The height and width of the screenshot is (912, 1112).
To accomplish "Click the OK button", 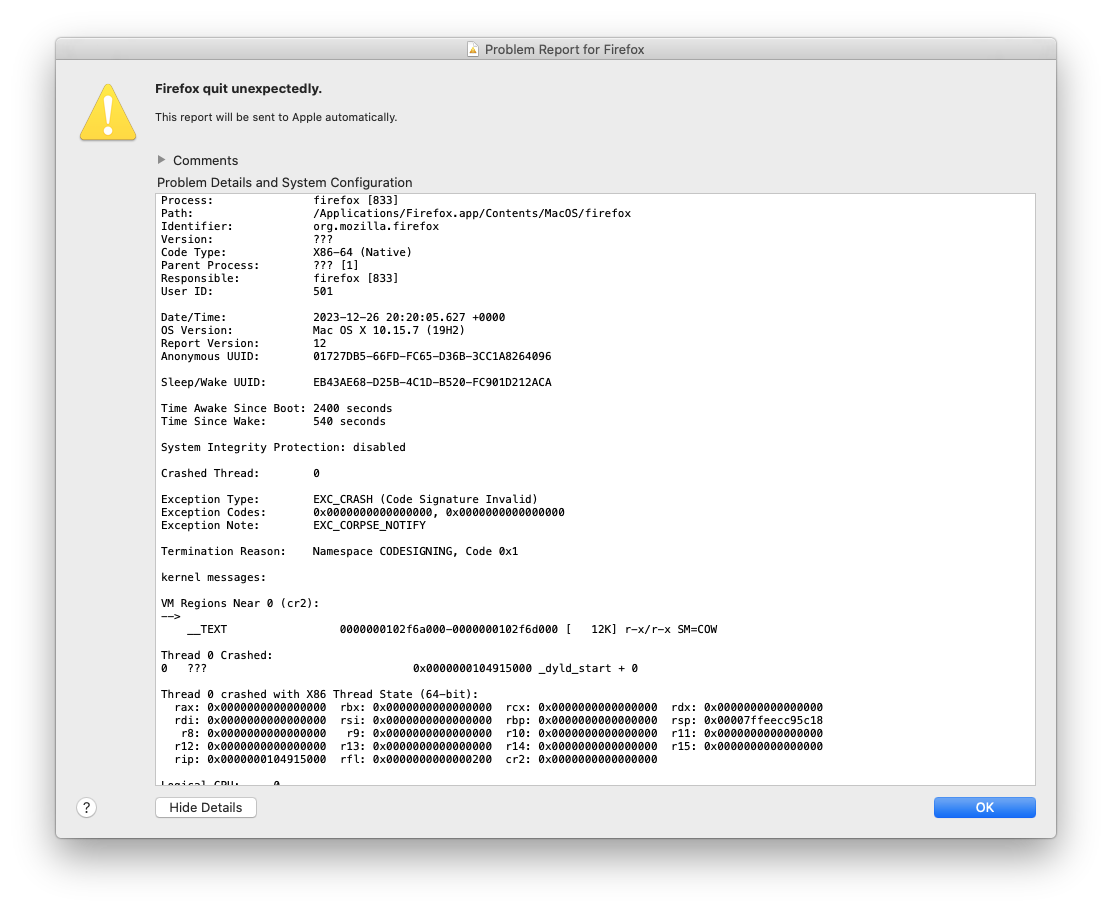I will [984, 807].
